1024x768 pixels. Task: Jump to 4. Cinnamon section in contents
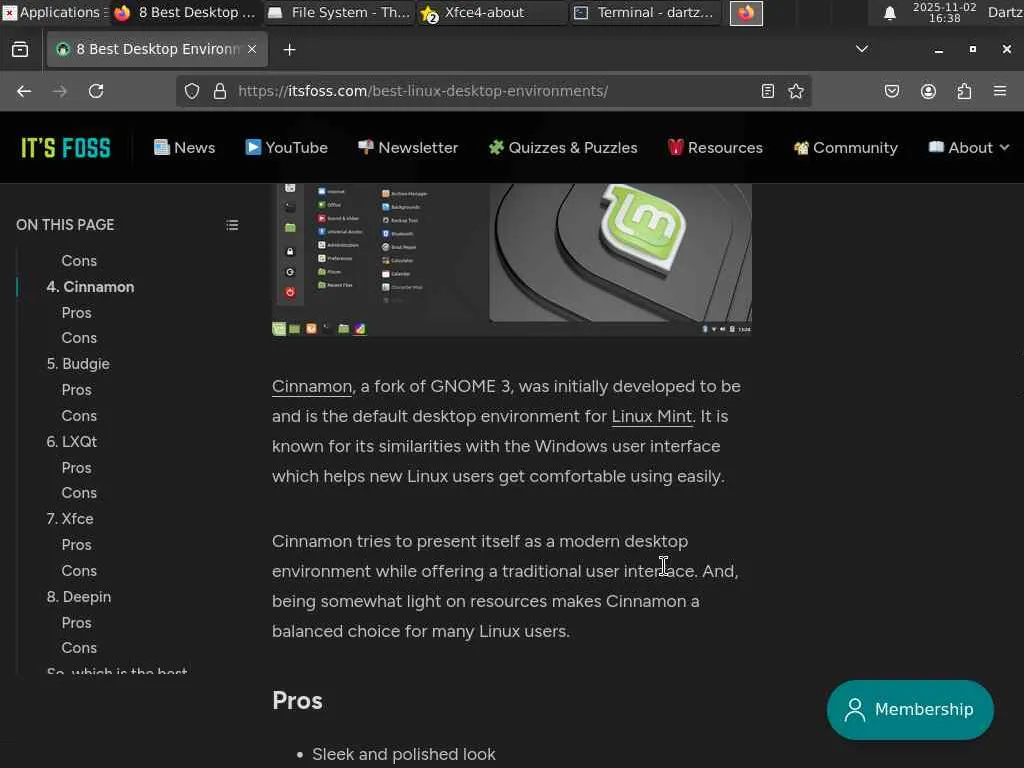pos(90,287)
